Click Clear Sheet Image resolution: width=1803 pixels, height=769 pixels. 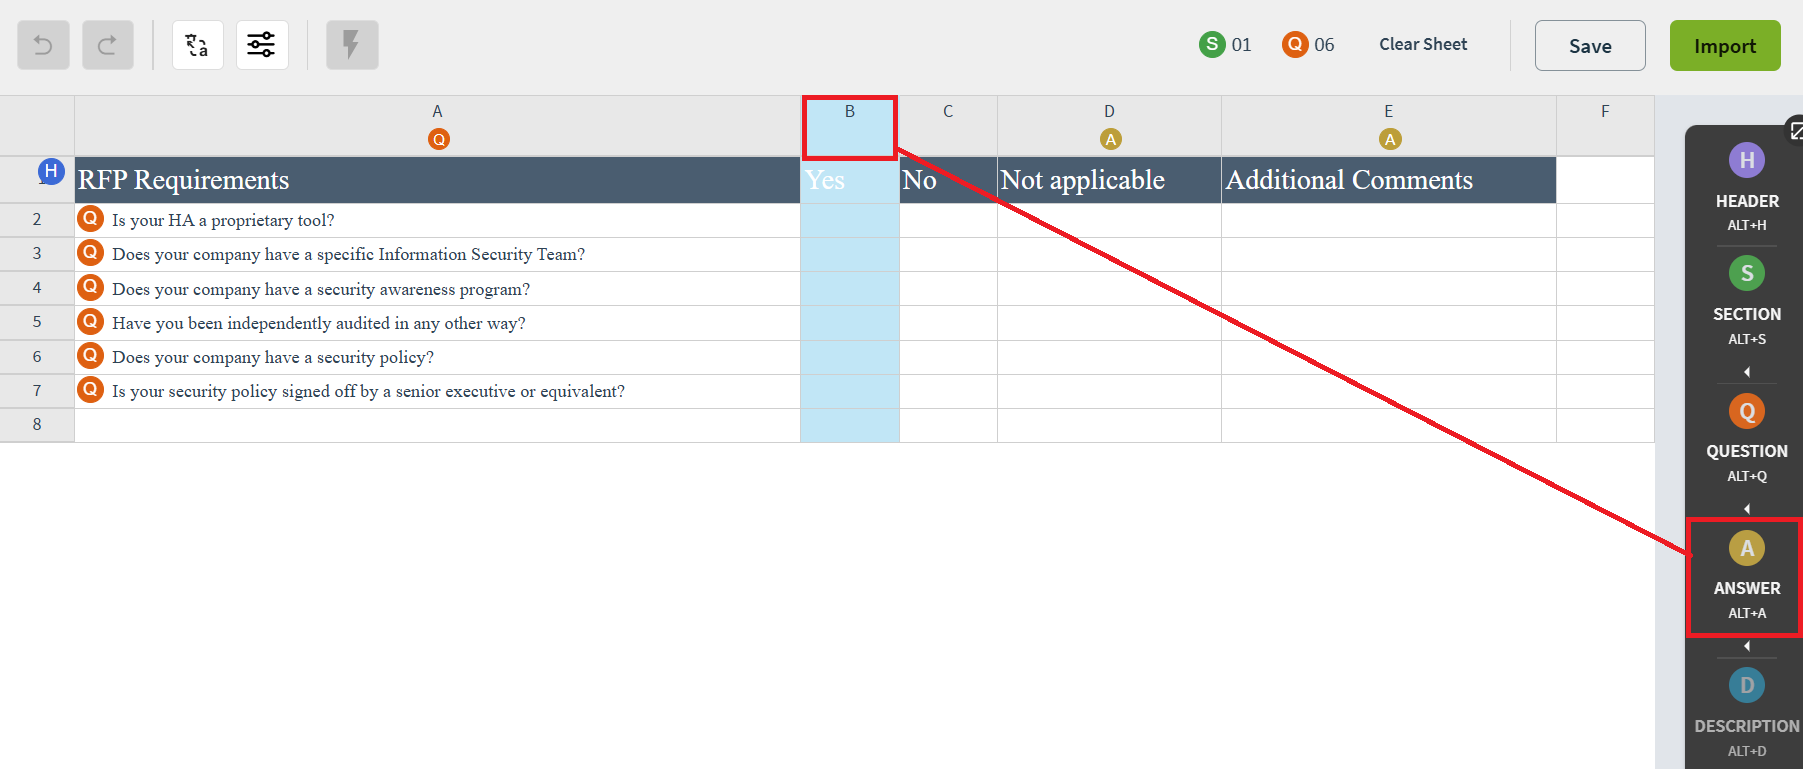(1423, 44)
